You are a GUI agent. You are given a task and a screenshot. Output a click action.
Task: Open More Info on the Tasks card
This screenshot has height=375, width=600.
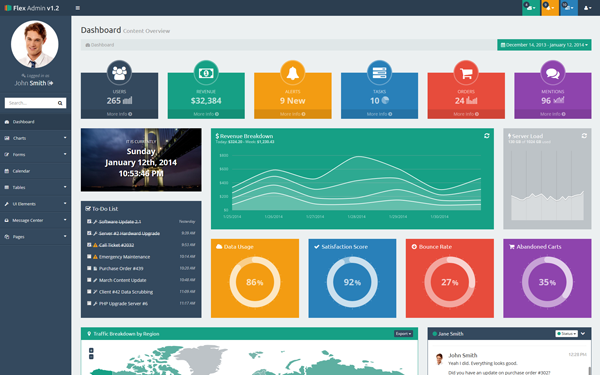(380, 114)
